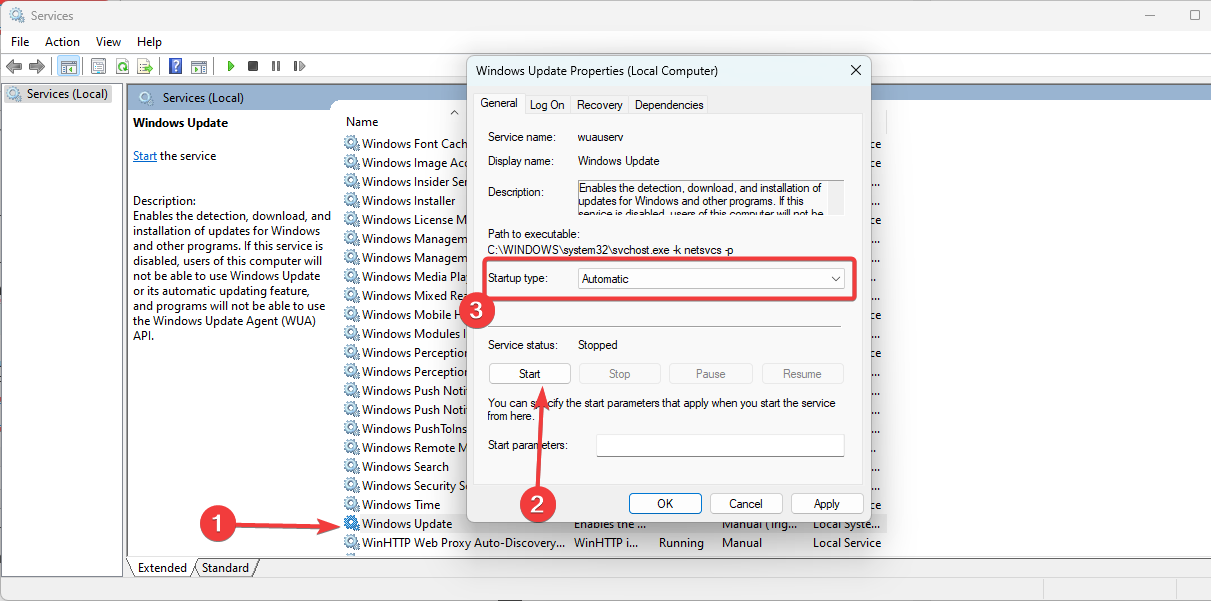
Task: Click the gear icon beside Windows Installer
Action: (x=352, y=200)
